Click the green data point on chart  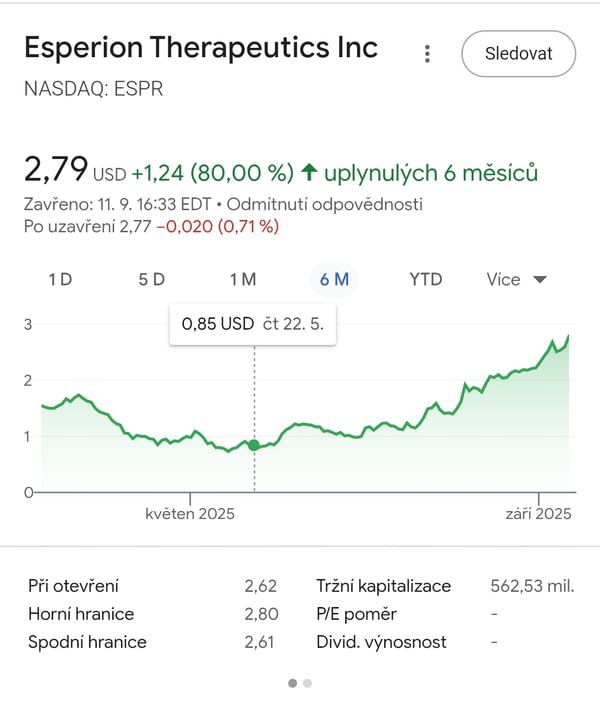coord(254,445)
